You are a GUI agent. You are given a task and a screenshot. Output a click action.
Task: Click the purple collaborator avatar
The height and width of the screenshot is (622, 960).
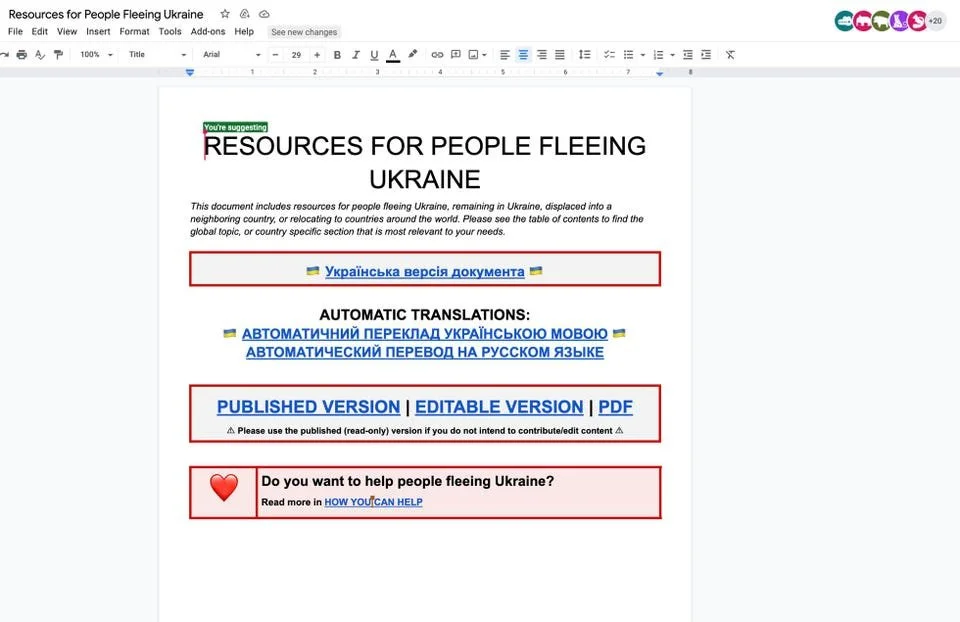click(x=899, y=21)
